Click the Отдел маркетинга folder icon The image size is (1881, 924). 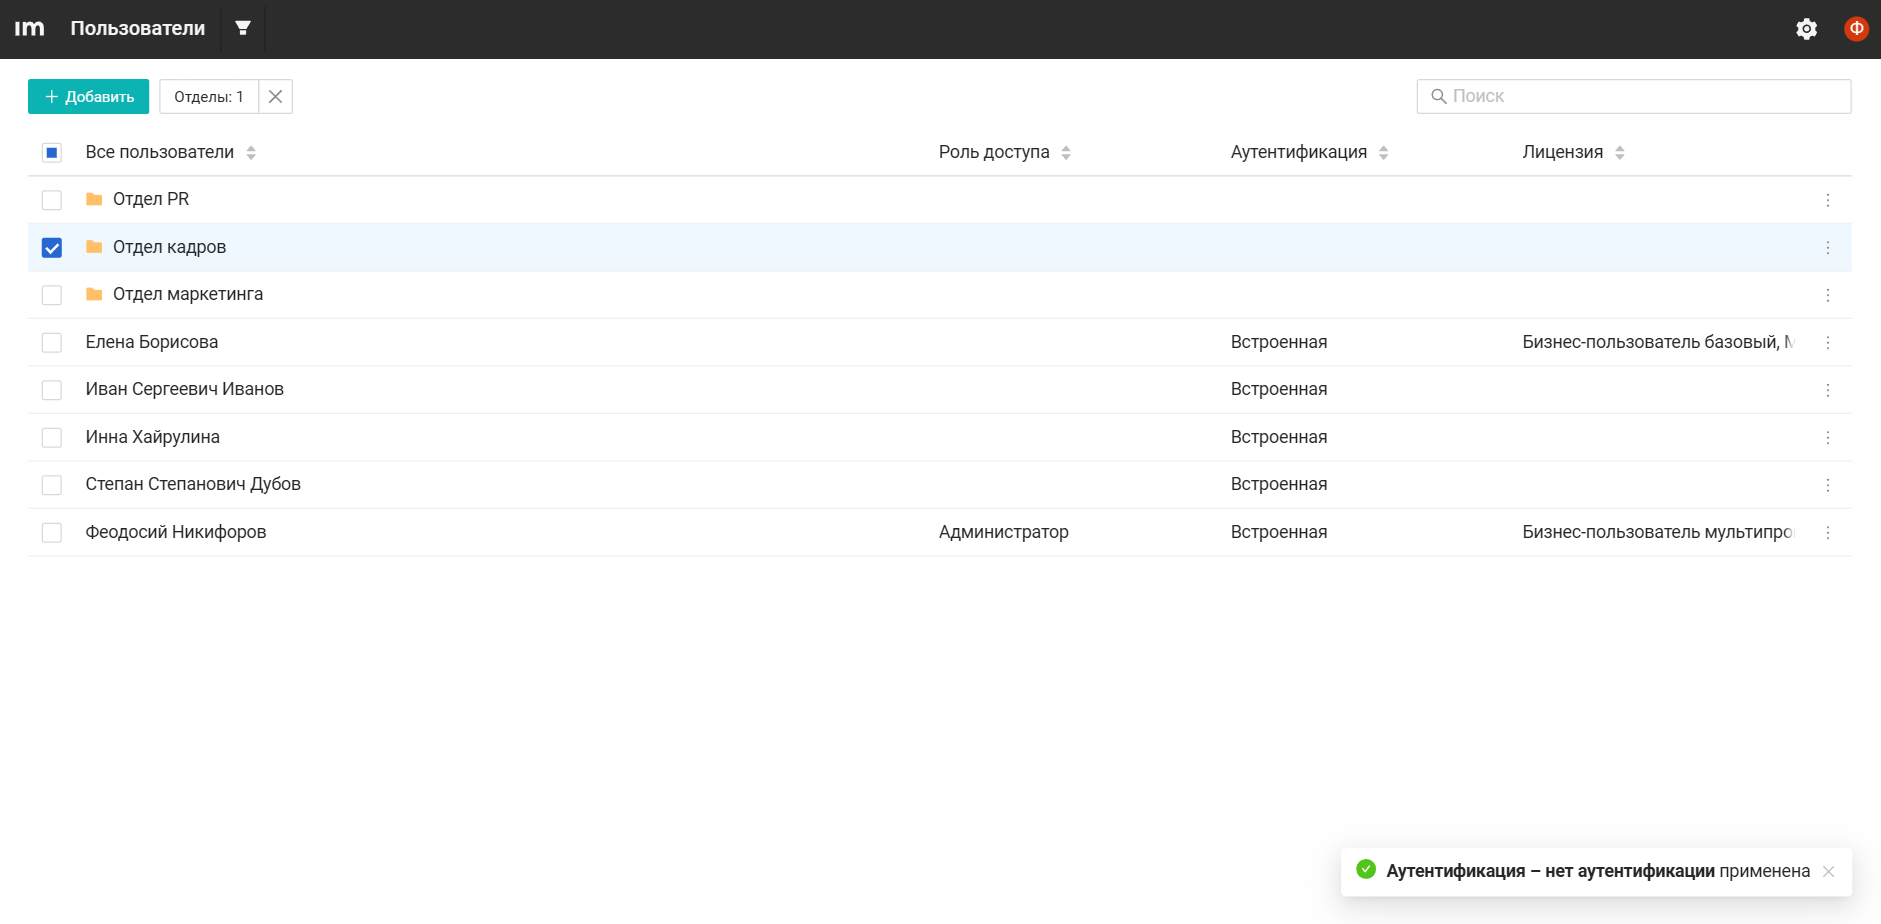(x=94, y=294)
